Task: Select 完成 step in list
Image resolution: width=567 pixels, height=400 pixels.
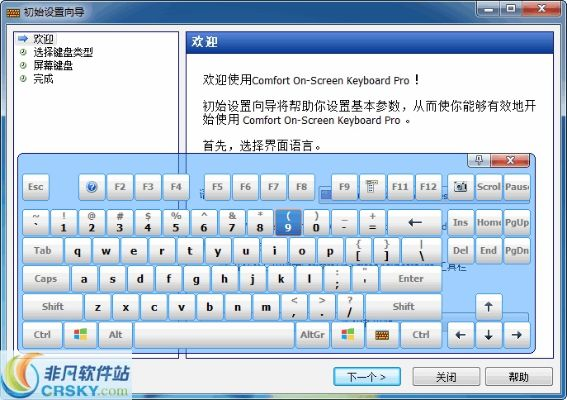Action: 43,78
